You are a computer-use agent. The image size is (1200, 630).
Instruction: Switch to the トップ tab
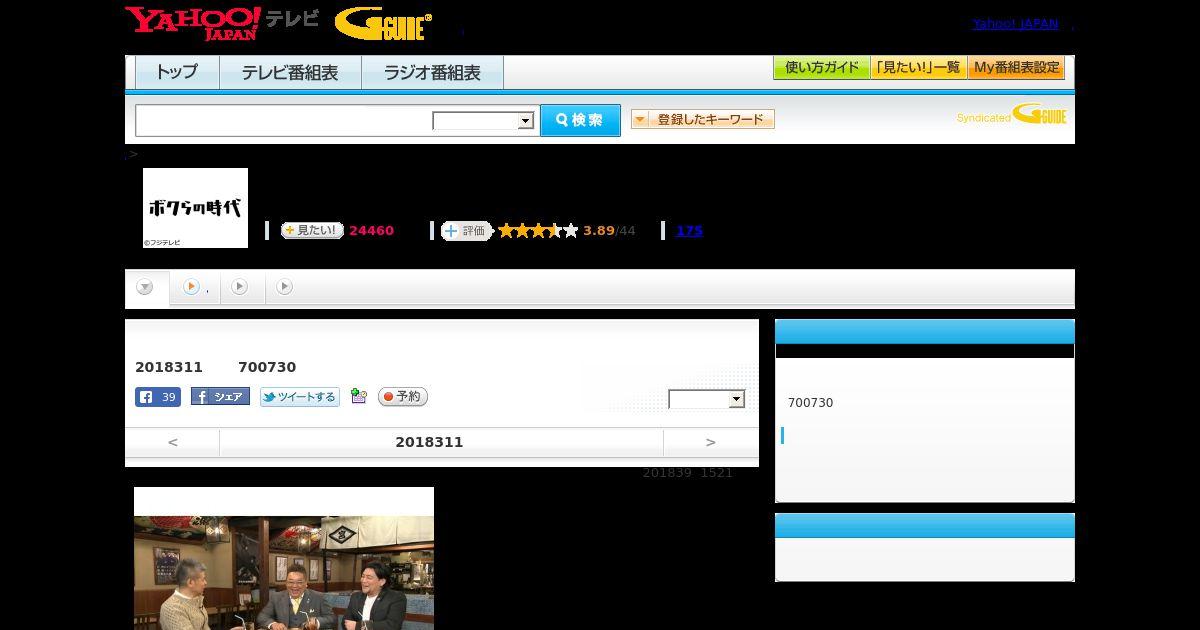[x=177, y=73]
